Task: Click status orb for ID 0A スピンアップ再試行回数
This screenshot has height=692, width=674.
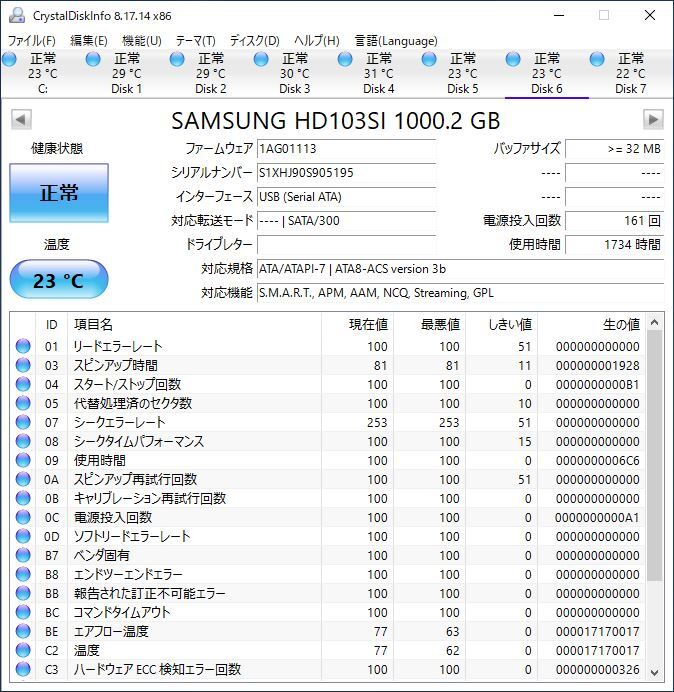Action: tap(23, 479)
